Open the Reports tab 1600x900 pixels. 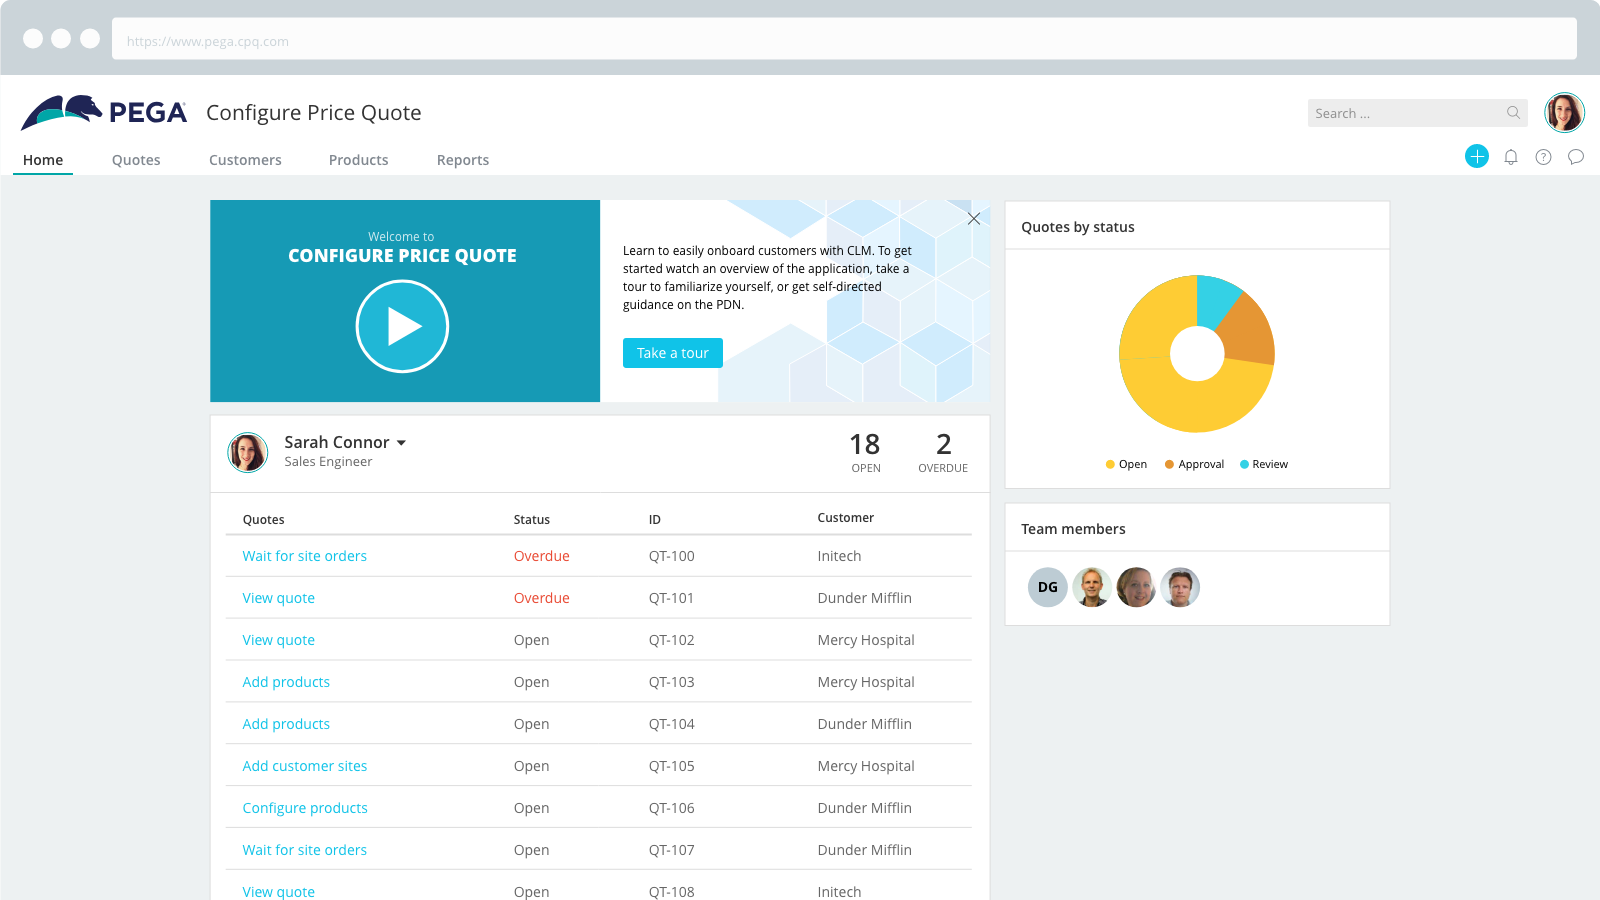(463, 160)
